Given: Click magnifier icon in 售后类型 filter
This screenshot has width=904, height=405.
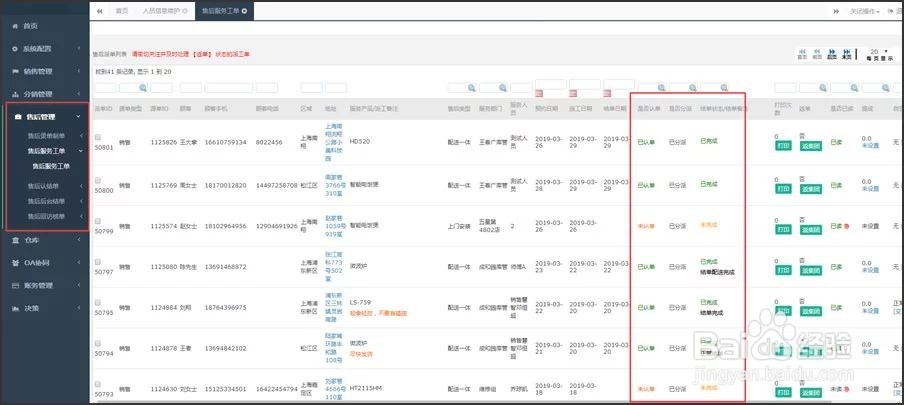Looking at the screenshot, I should tap(471, 88).
